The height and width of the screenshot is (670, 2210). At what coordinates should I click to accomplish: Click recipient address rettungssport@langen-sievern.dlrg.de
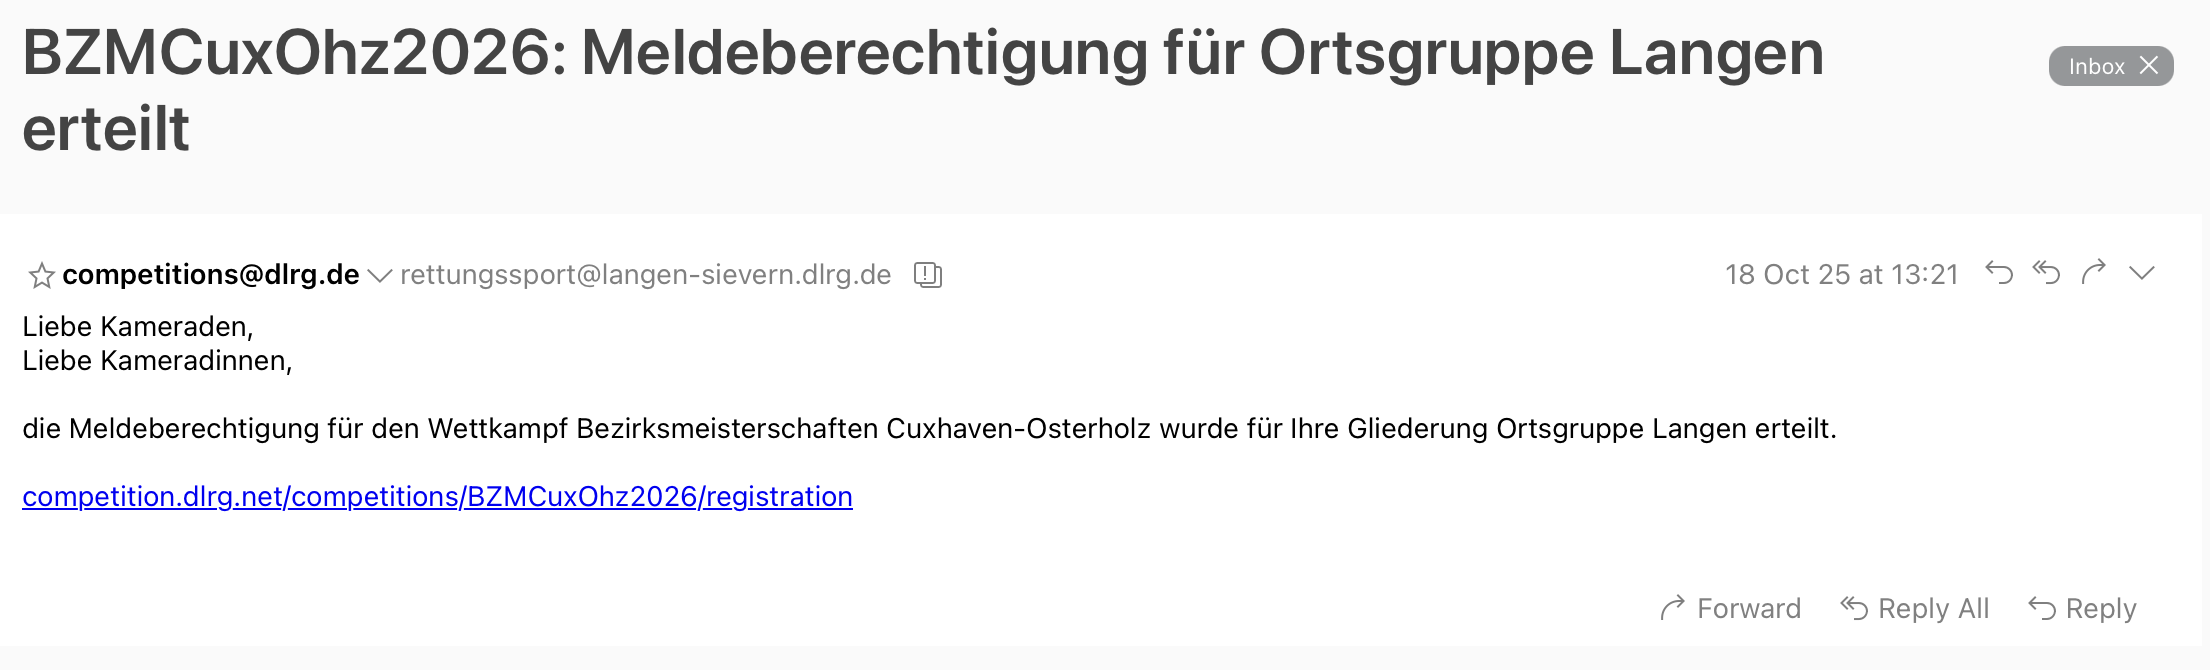(x=645, y=275)
